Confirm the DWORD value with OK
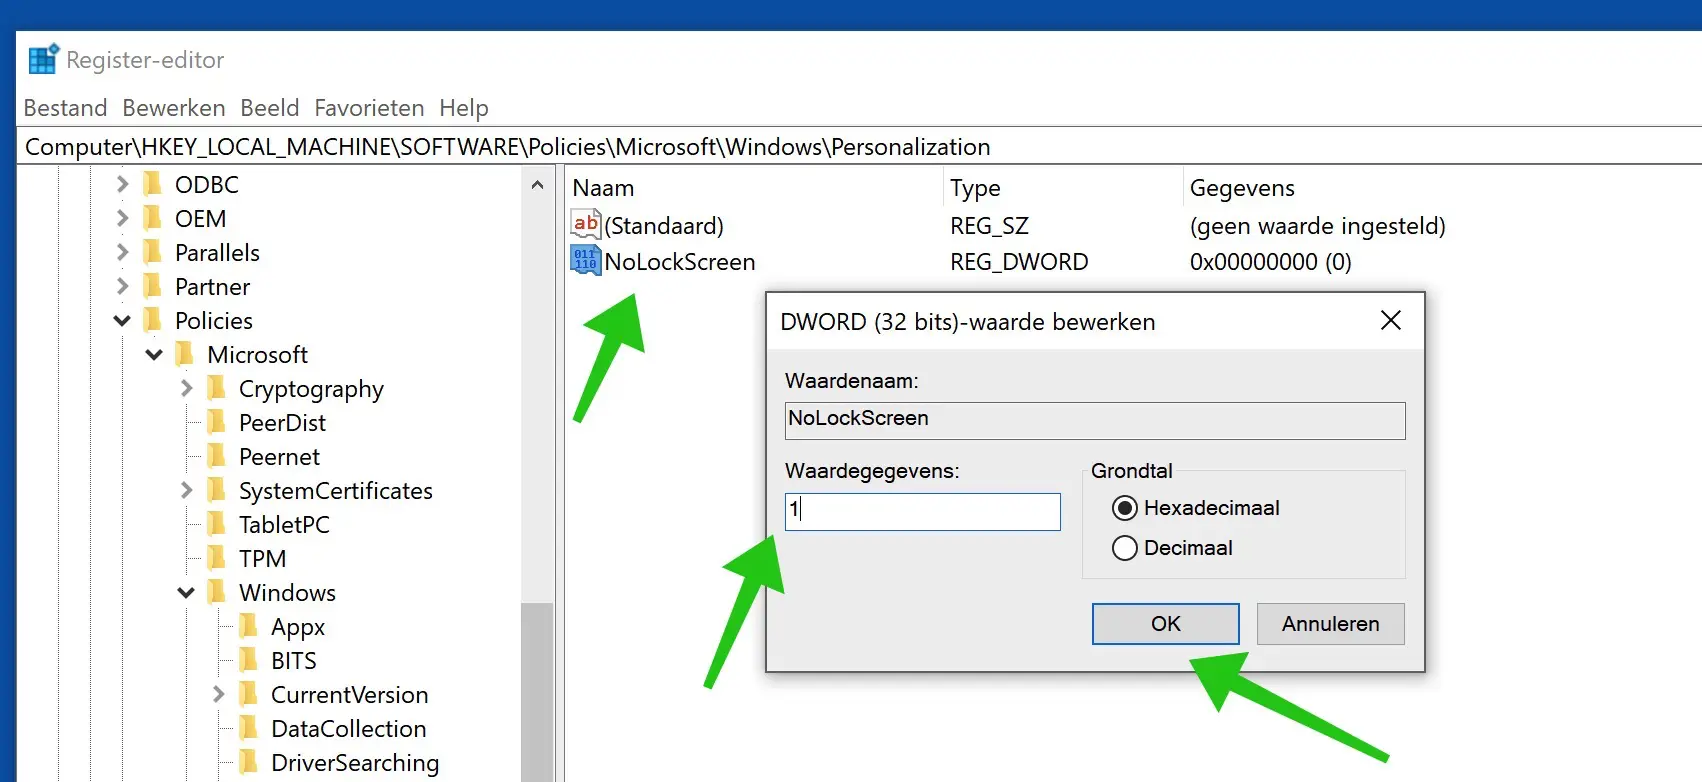1702x782 pixels. 1166,624
